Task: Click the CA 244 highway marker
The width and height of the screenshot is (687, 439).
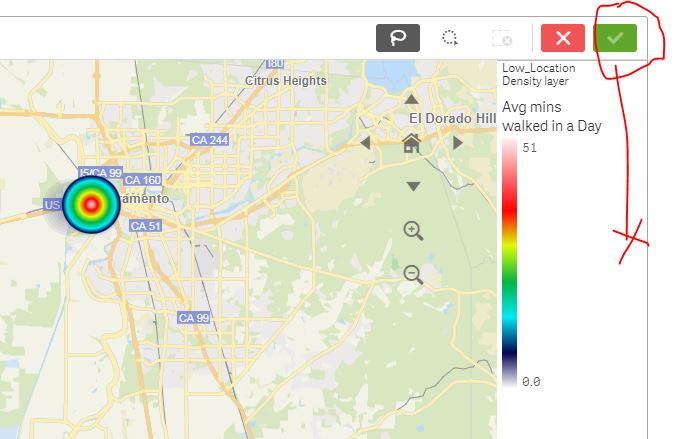Action: [209, 140]
